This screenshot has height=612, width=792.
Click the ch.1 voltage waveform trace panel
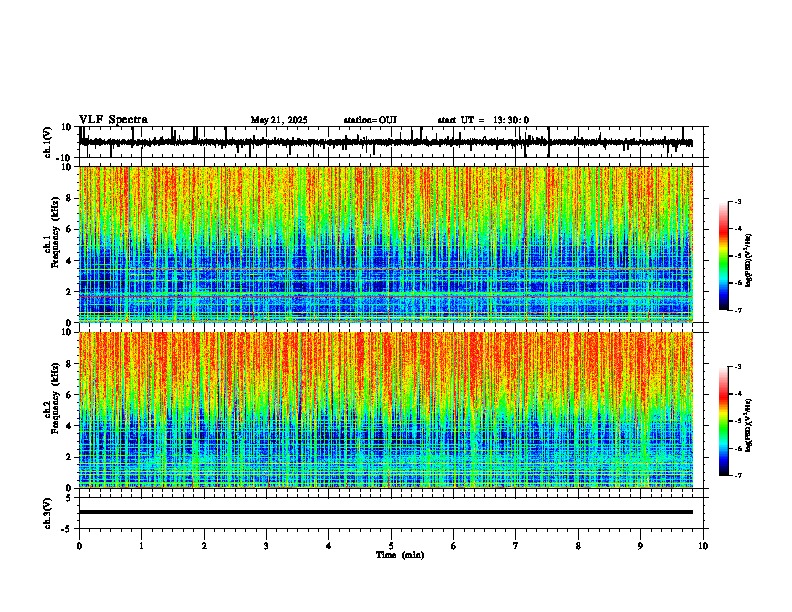click(393, 142)
